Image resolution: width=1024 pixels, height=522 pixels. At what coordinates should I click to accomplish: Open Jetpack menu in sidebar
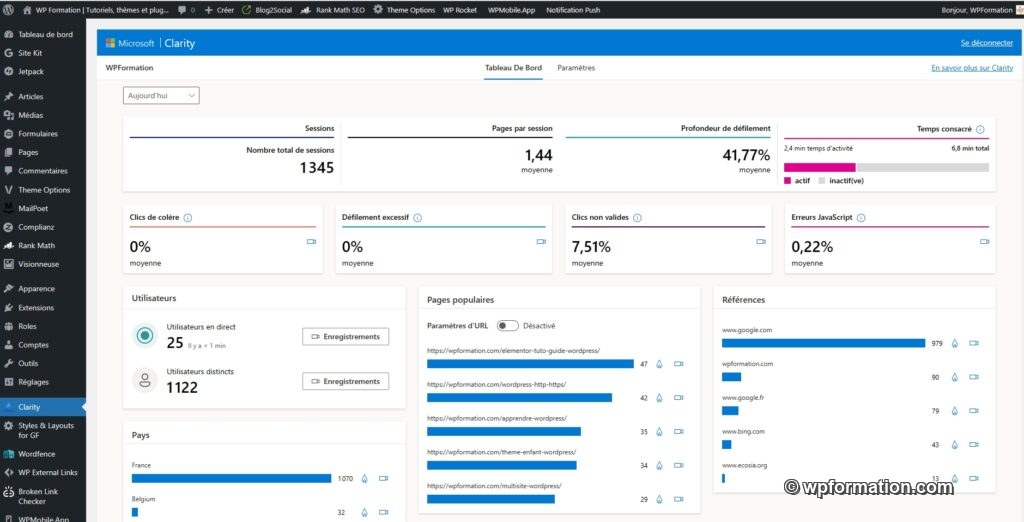click(x=42, y=71)
